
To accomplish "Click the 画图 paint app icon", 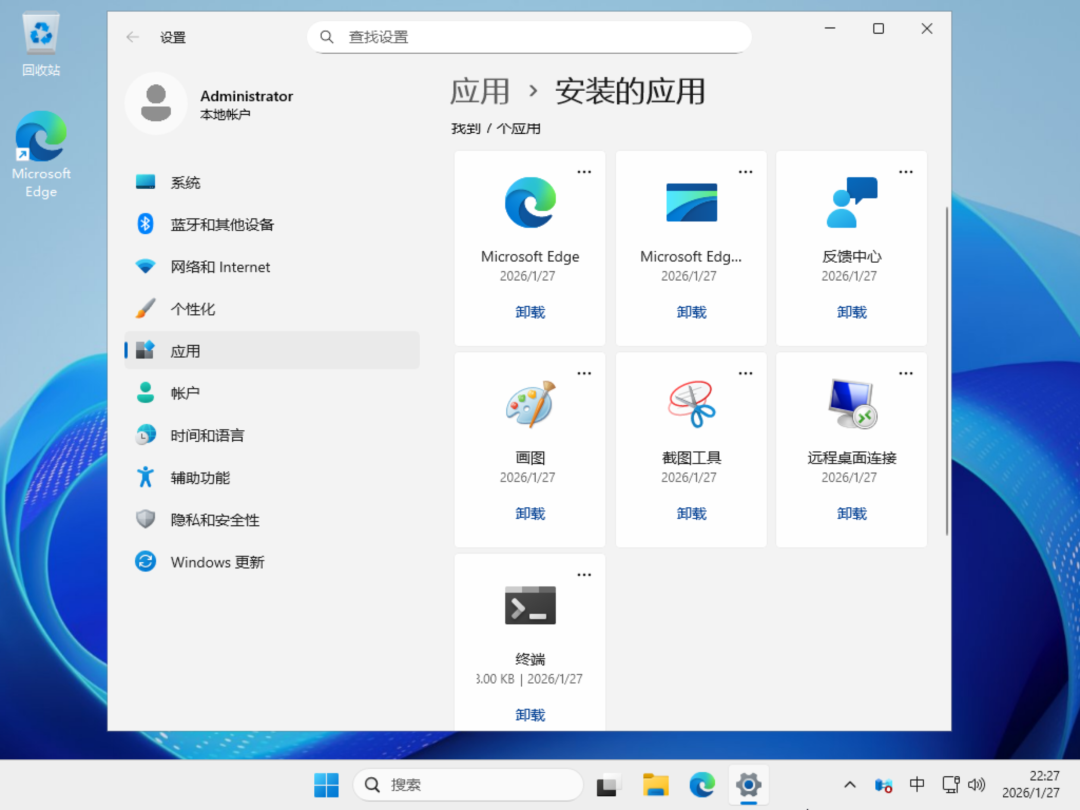I will (x=530, y=404).
